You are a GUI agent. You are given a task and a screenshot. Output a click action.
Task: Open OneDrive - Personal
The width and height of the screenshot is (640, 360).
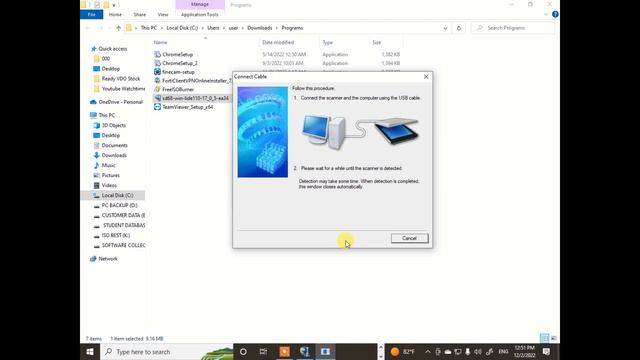pyautogui.click(x=120, y=102)
